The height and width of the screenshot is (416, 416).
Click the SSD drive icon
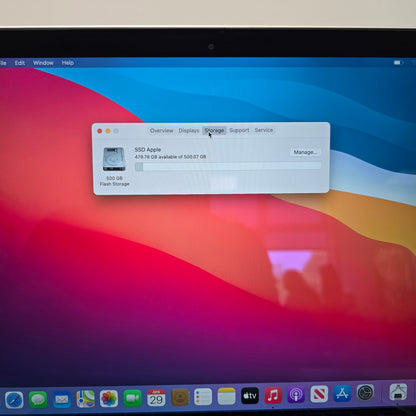[114, 159]
